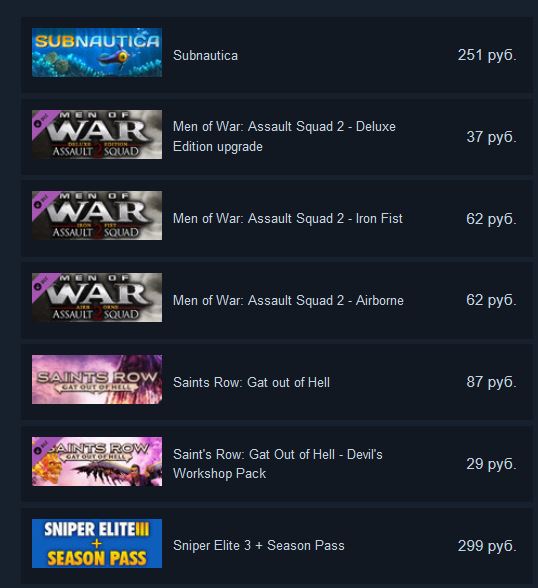Open Men of War: Assault Squad 2 - Airborne title
Screen dimensions: 538x588
(288, 300)
